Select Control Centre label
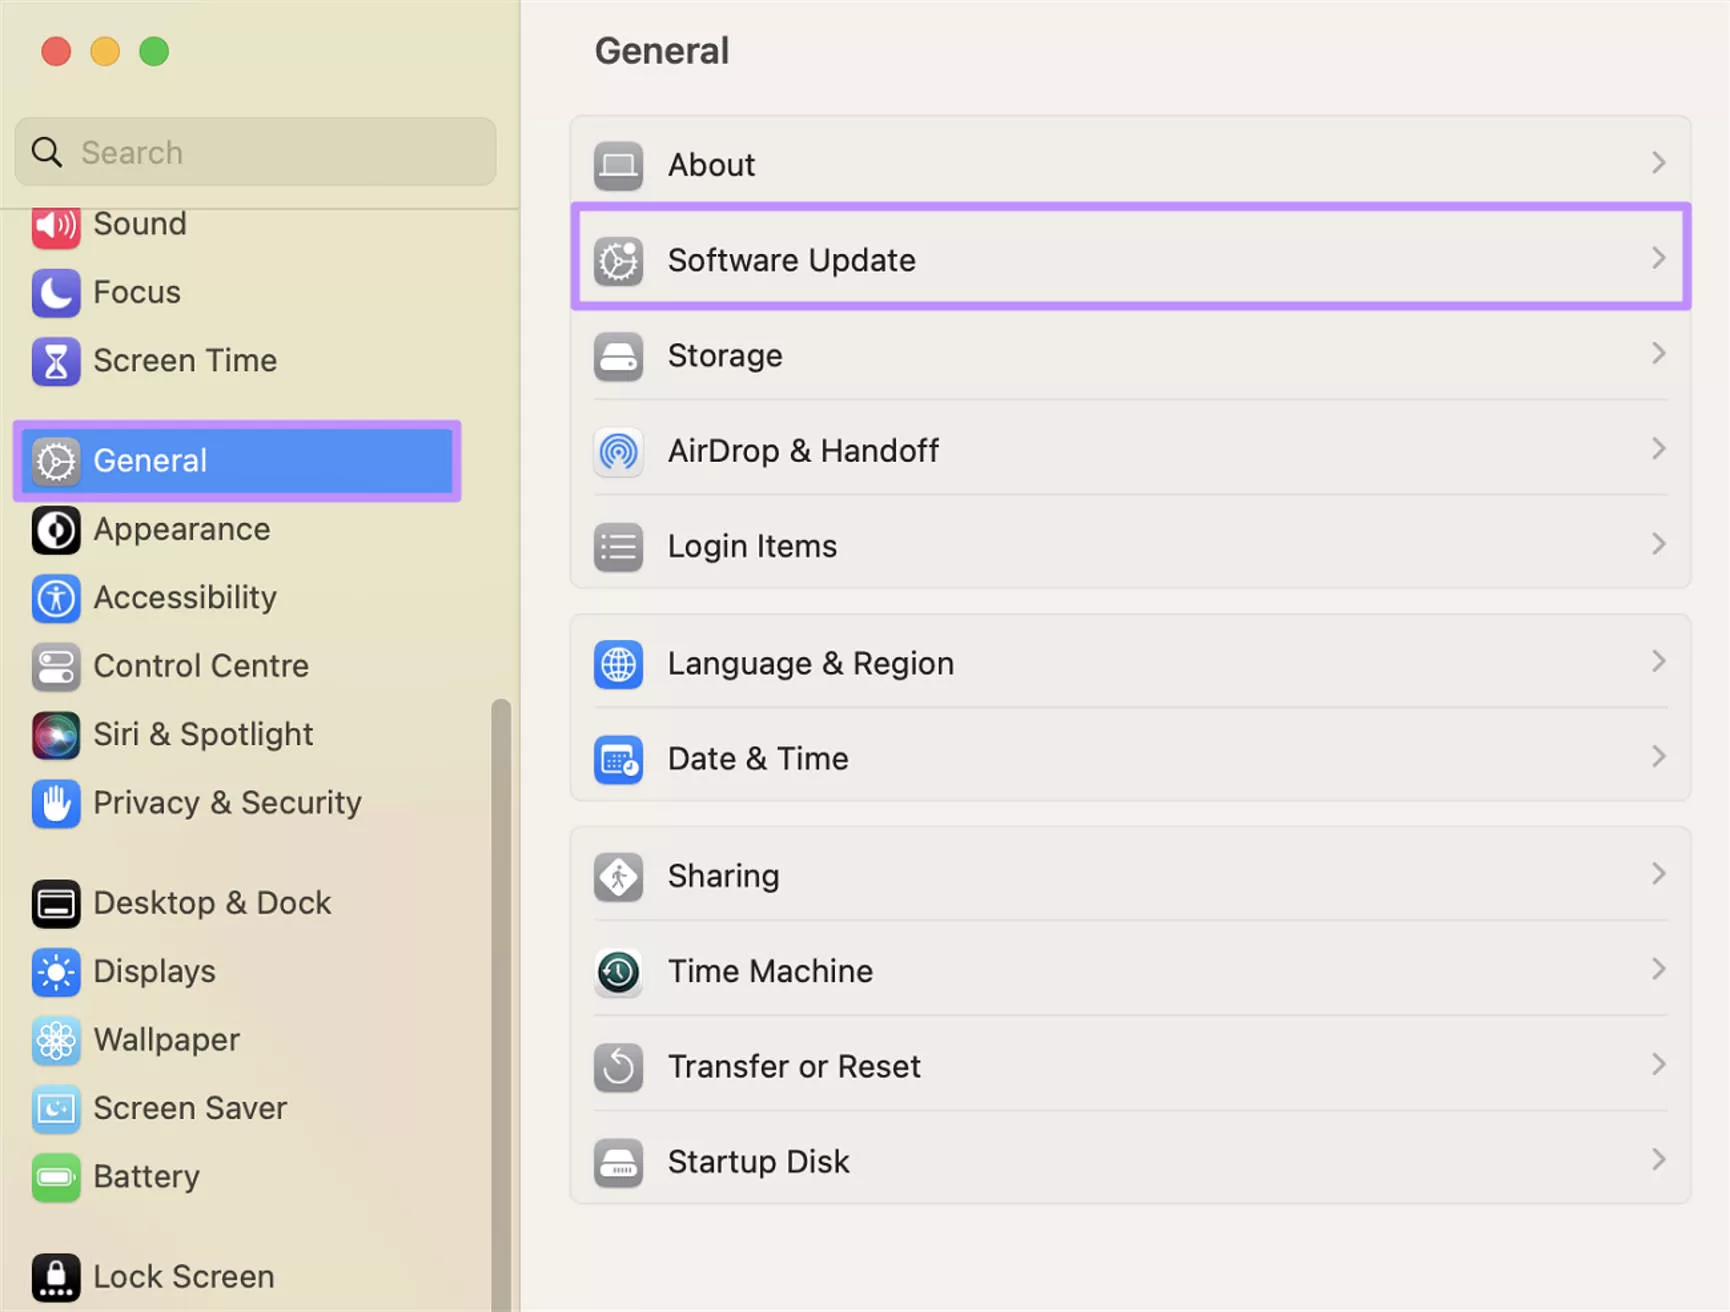 click(201, 666)
